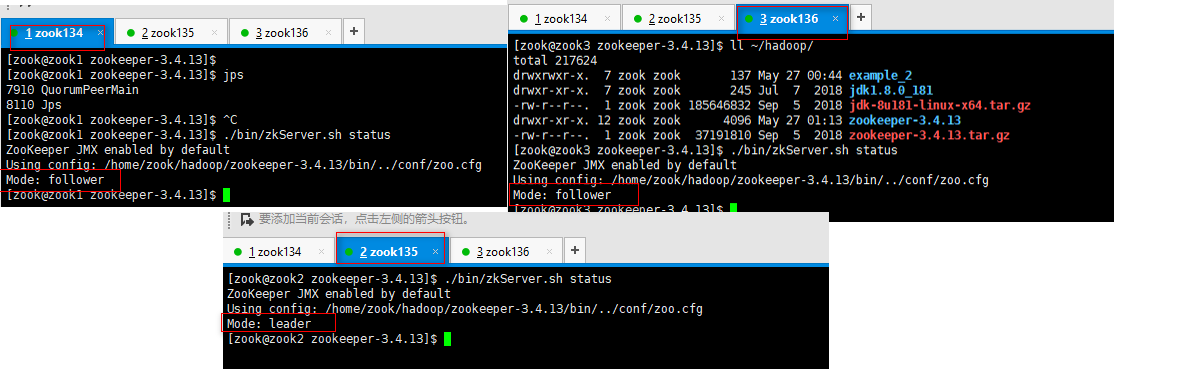The image size is (1180, 369).
Task: Close the 1 zook134 tab in the zook3 terminal window
Action: pos(607,19)
